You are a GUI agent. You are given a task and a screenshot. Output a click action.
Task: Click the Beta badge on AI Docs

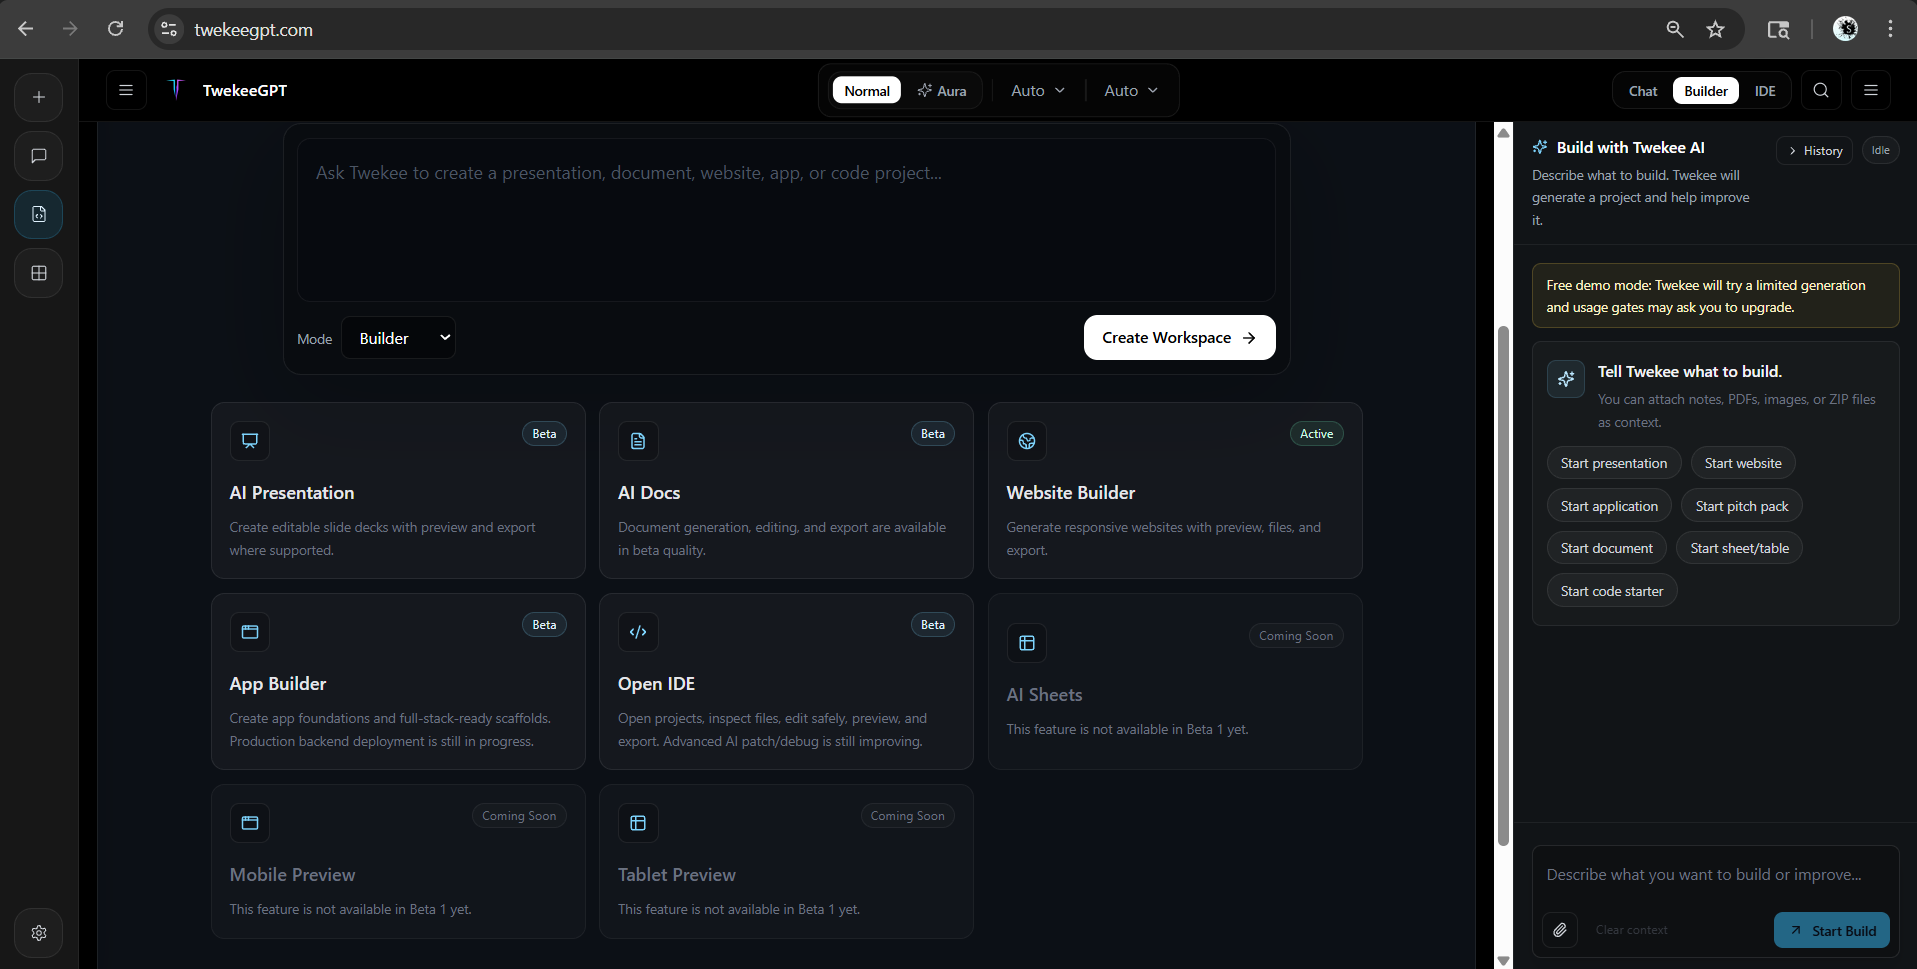click(932, 434)
